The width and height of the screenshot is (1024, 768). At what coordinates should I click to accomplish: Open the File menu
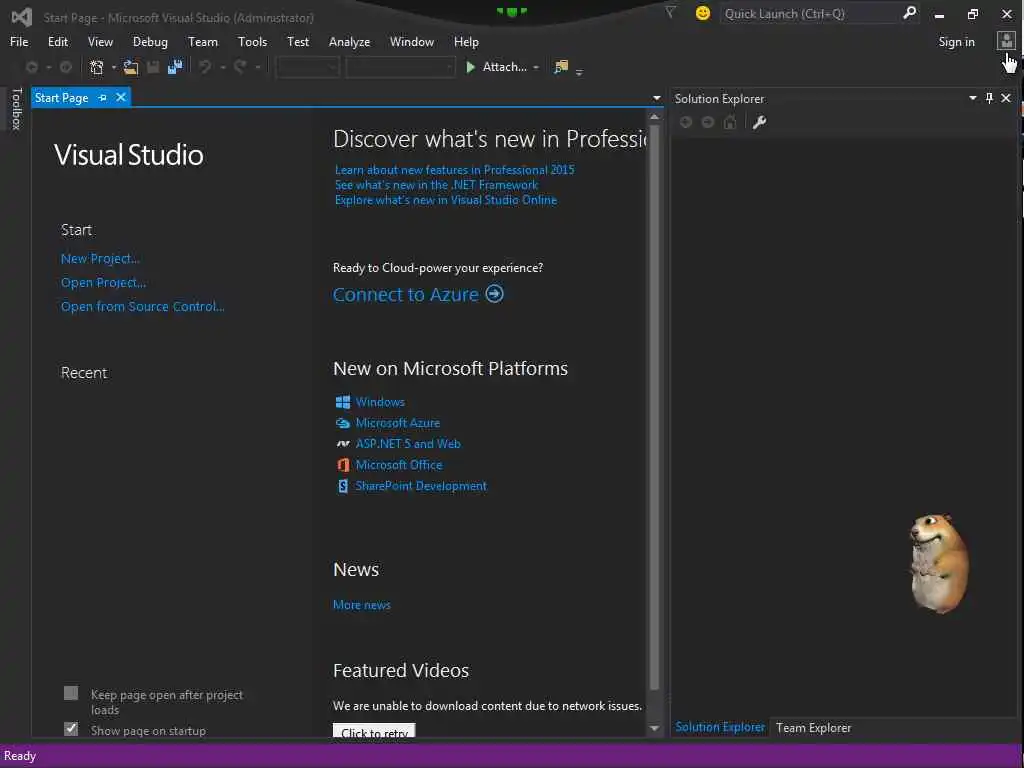click(19, 42)
